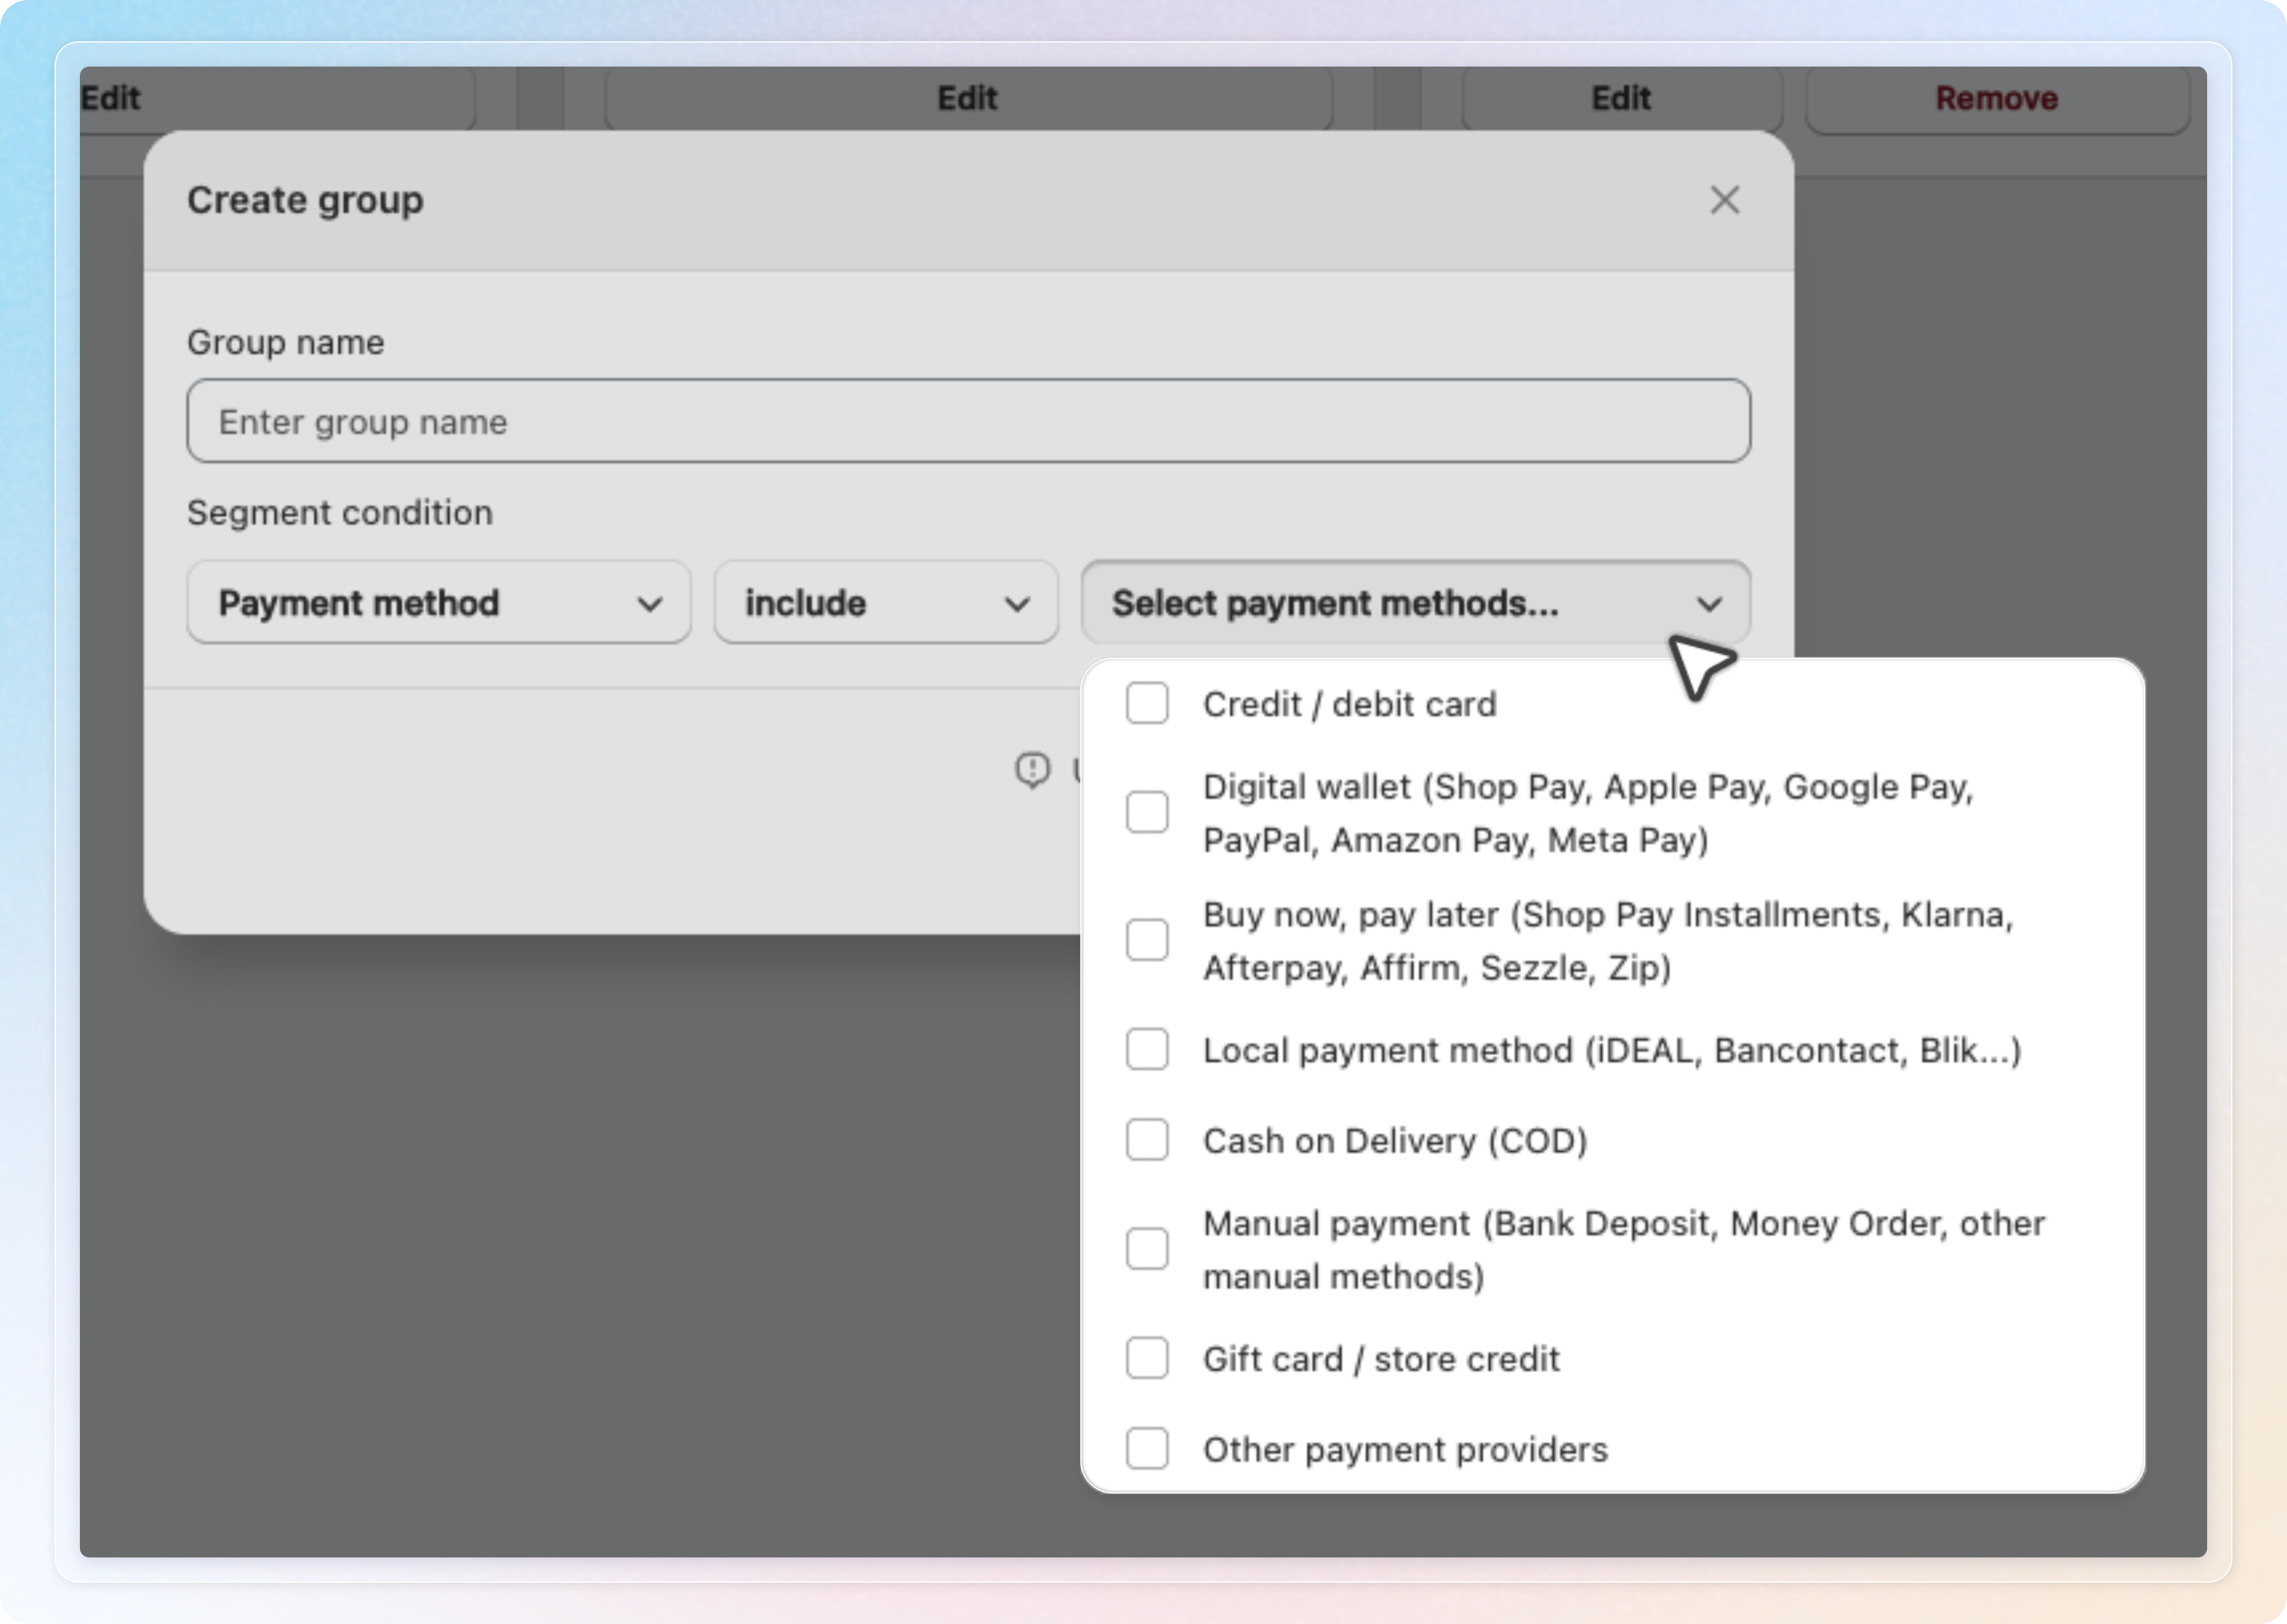
Task: Enable the Local payment method checkbox
Action: [1146, 1049]
